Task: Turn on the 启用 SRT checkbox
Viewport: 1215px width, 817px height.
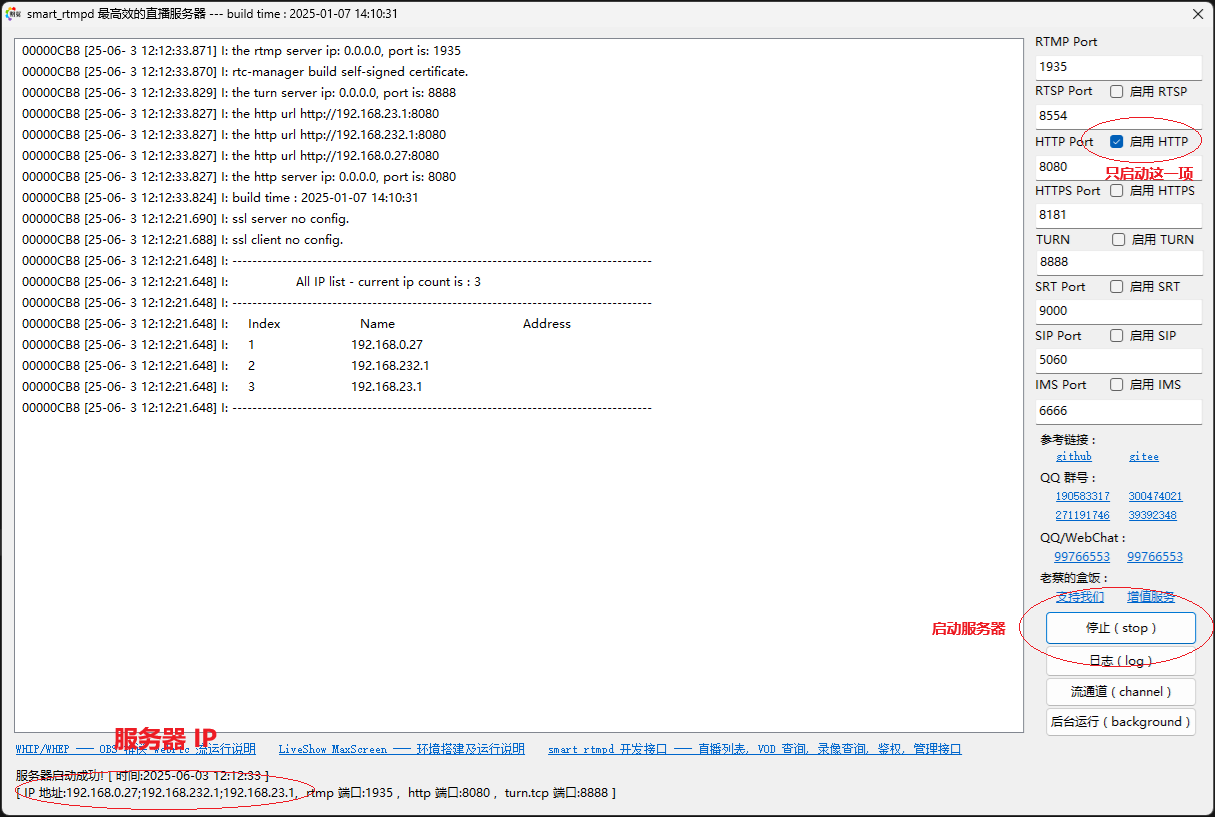Action: (1116, 286)
